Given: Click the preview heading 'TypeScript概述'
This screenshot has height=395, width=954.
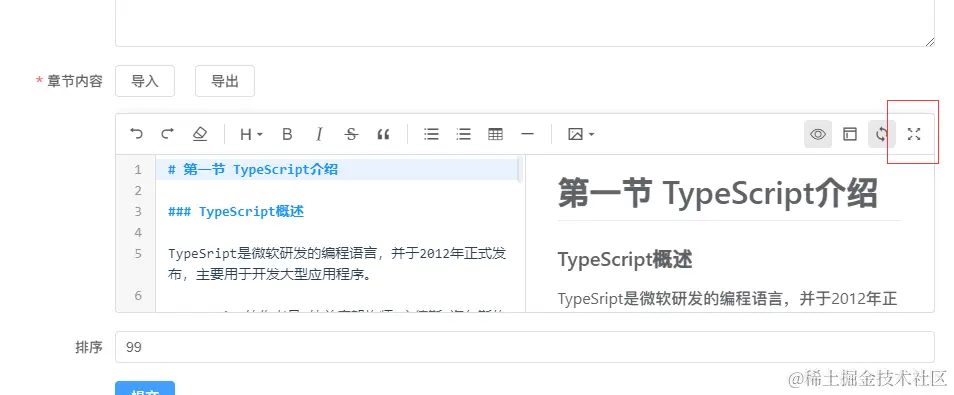Looking at the screenshot, I should click(x=625, y=260).
